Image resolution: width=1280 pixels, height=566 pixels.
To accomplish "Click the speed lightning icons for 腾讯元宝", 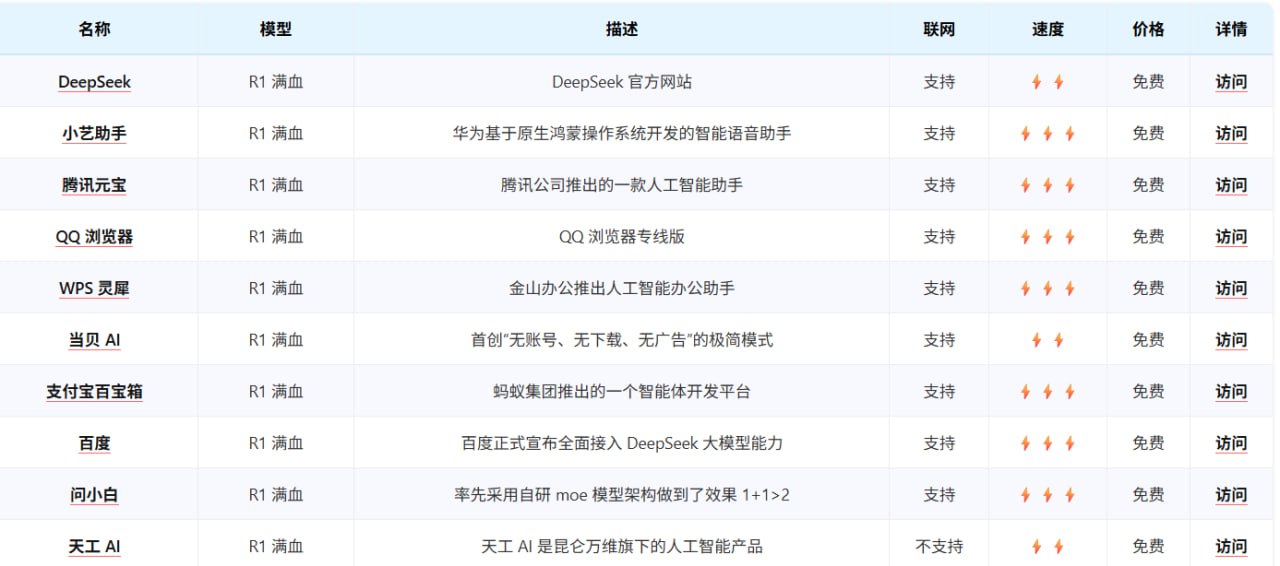I will 1047,185.
